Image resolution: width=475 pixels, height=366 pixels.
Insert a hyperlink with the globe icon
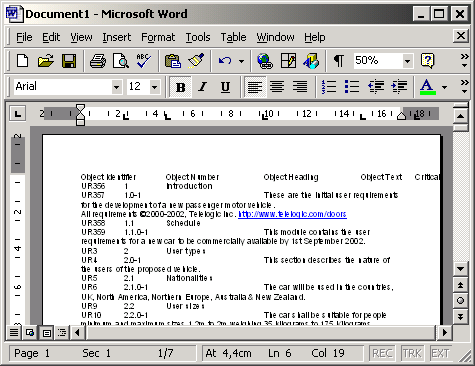(265, 61)
